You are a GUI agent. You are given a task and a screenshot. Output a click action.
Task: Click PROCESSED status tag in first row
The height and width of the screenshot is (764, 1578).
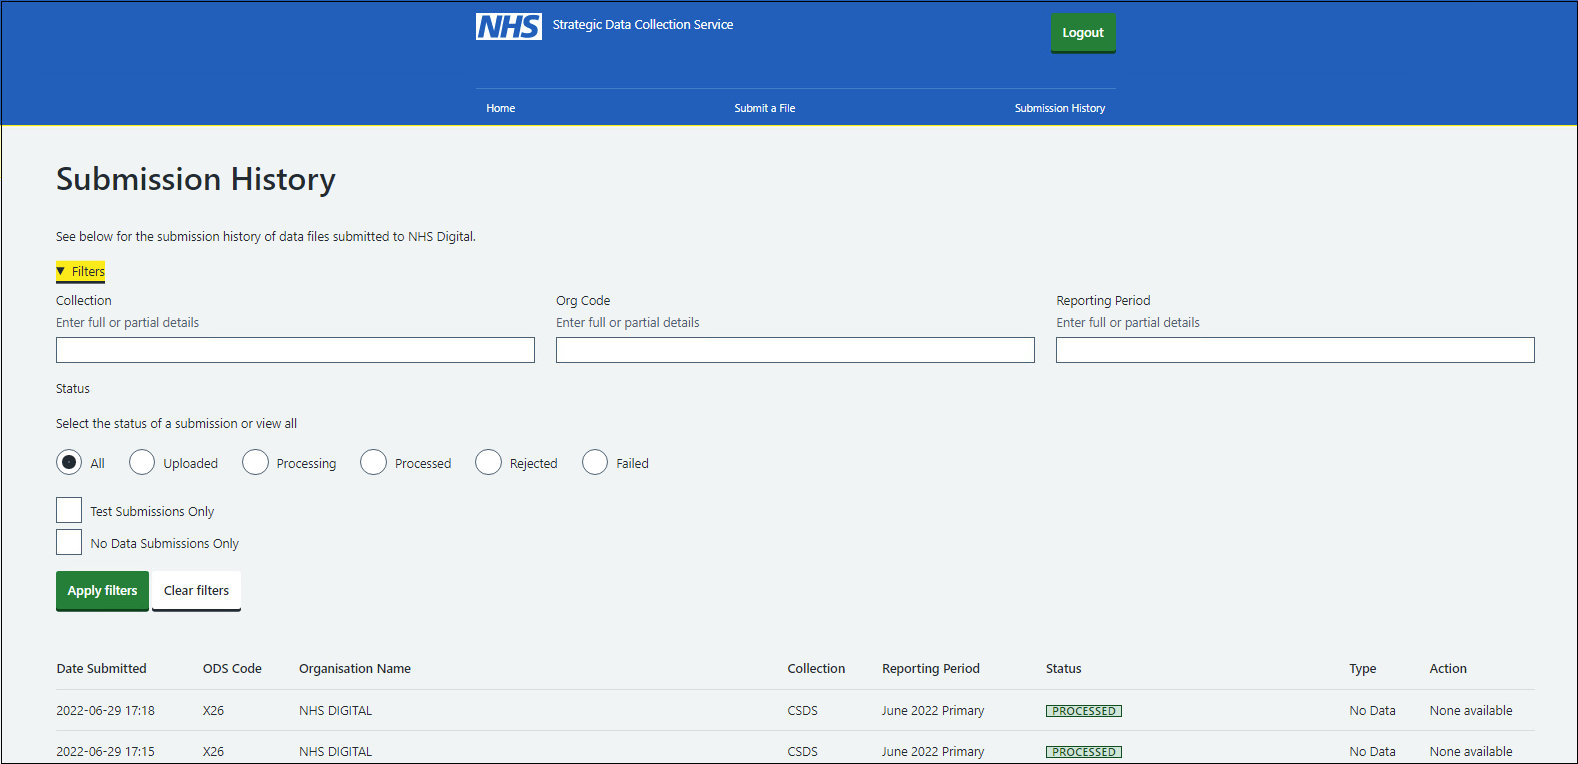pos(1084,711)
